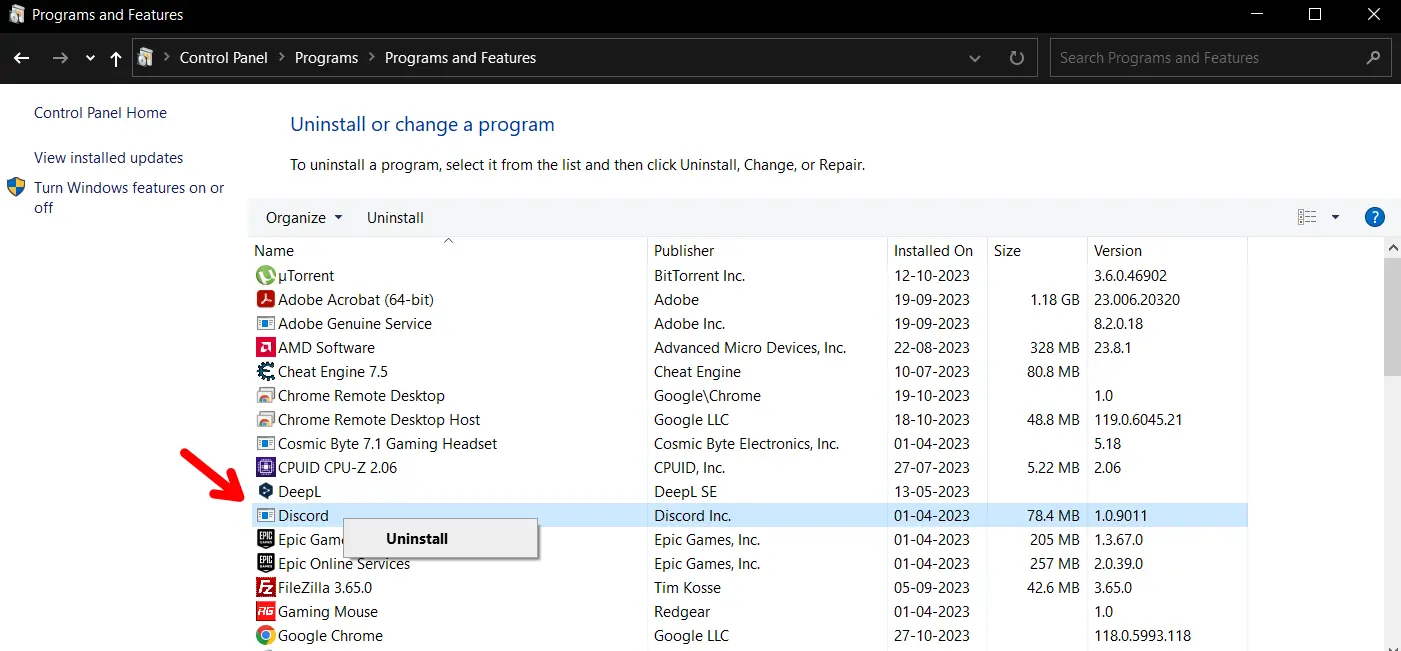
Task: Click the Control Panel address bar icon
Action: click(x=146, y=57)
